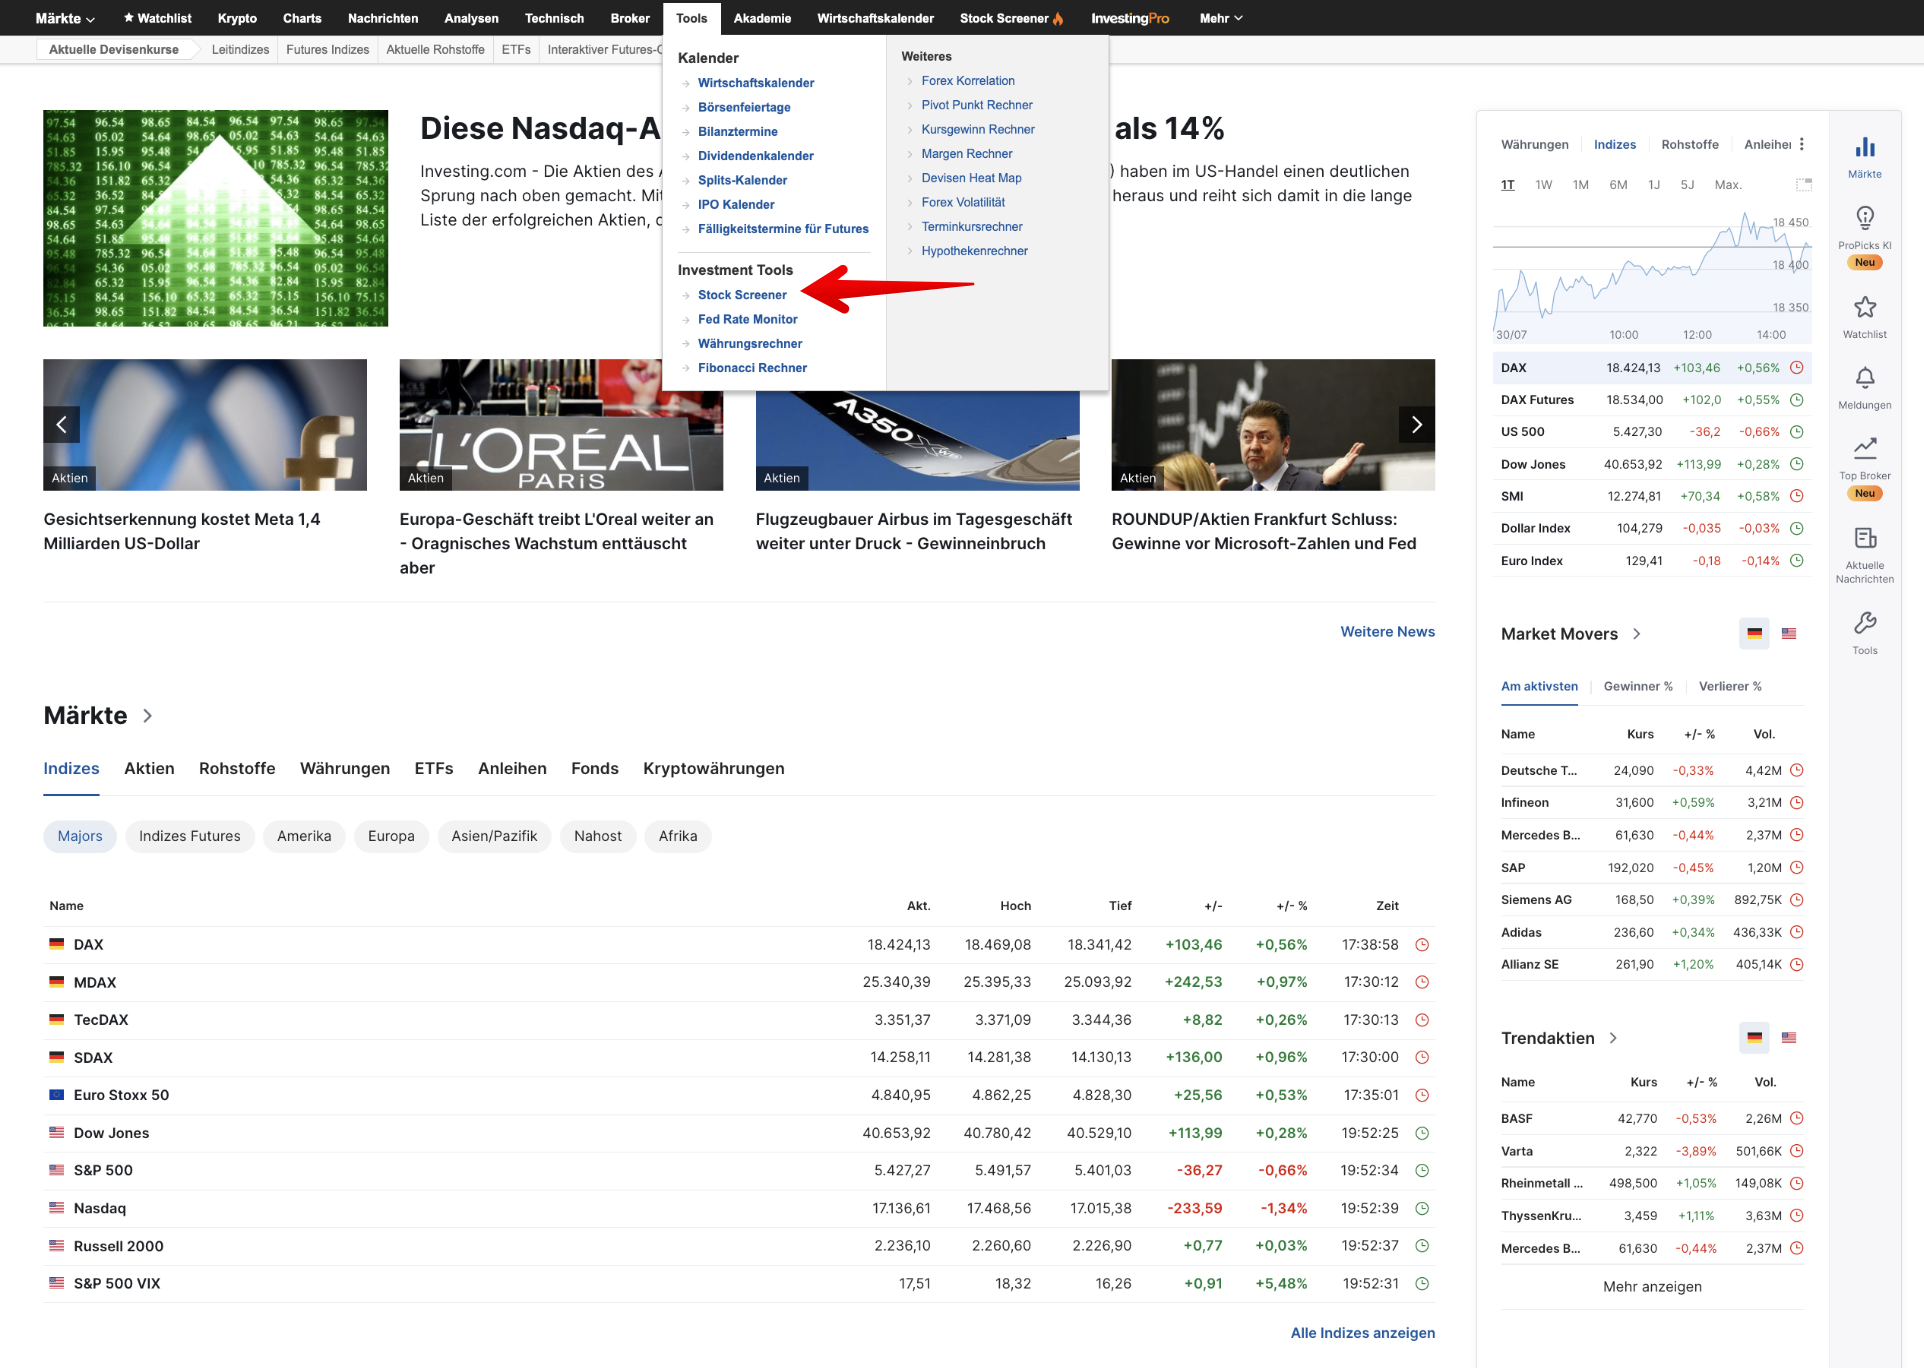Switch to the Rohstoffe markets tab
The height and width of the screenshot is (1368, 1924).
pyautogui.click(x=237, y=768)
